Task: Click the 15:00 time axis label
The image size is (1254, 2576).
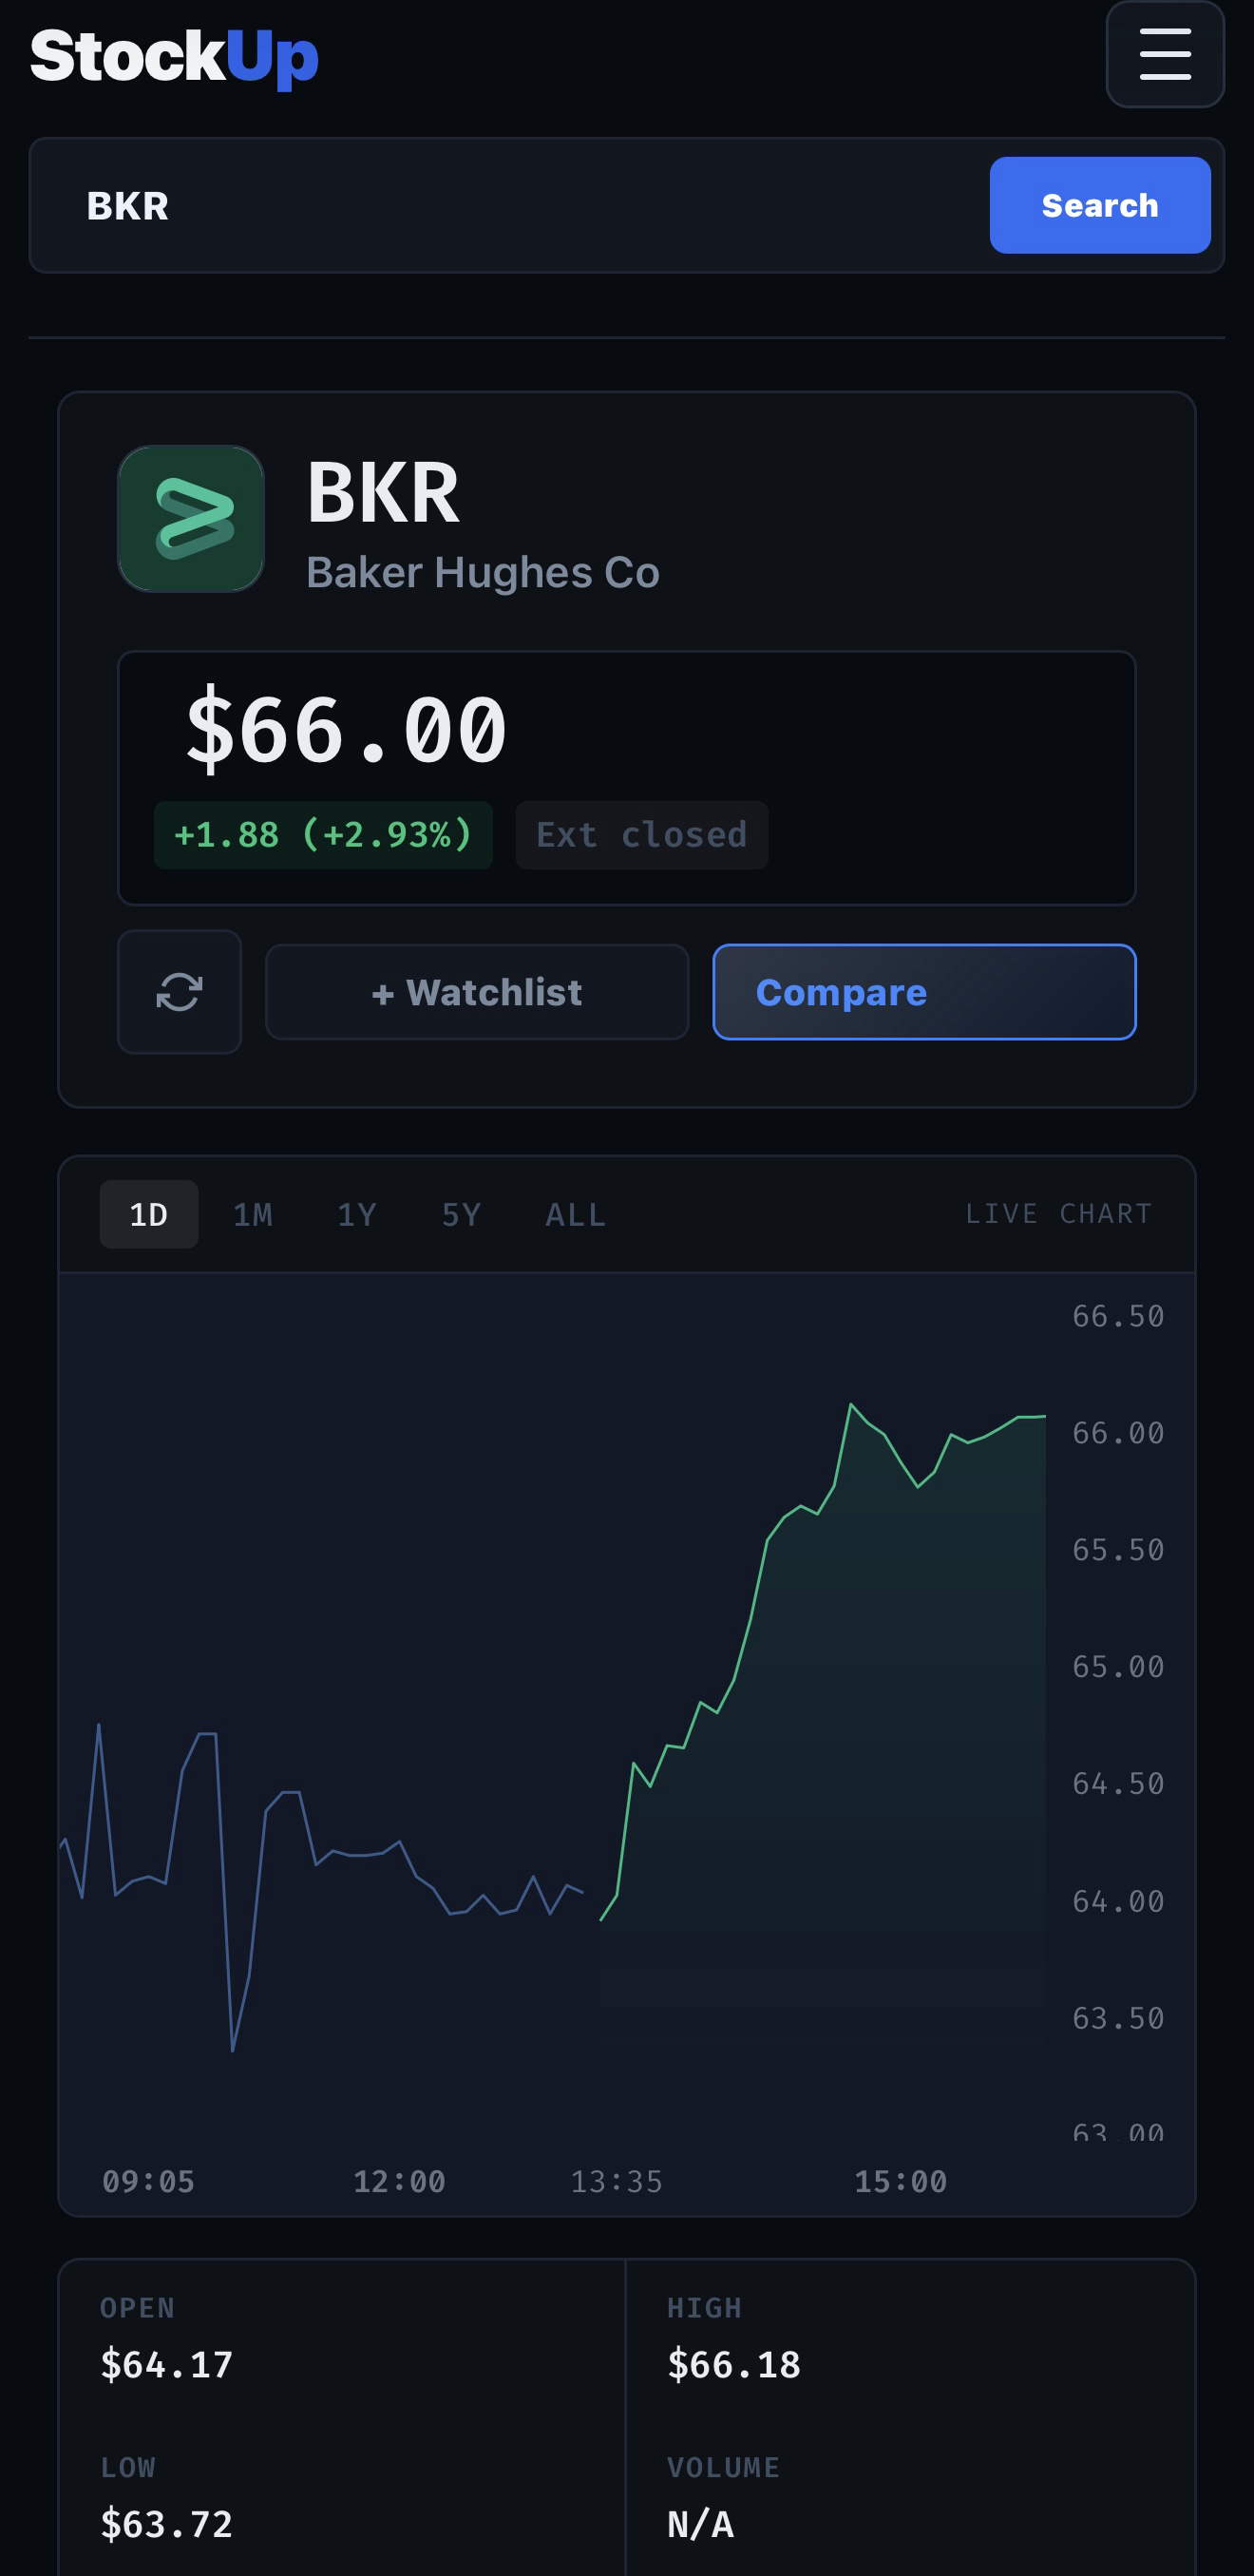Action: click(900, 2181)
